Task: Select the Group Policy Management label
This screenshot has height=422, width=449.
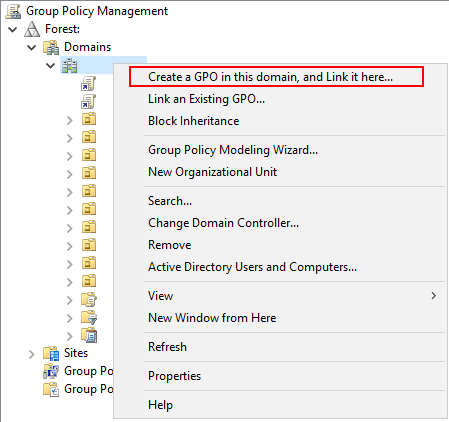Action: pyautogui.click(x=97, y=11)
